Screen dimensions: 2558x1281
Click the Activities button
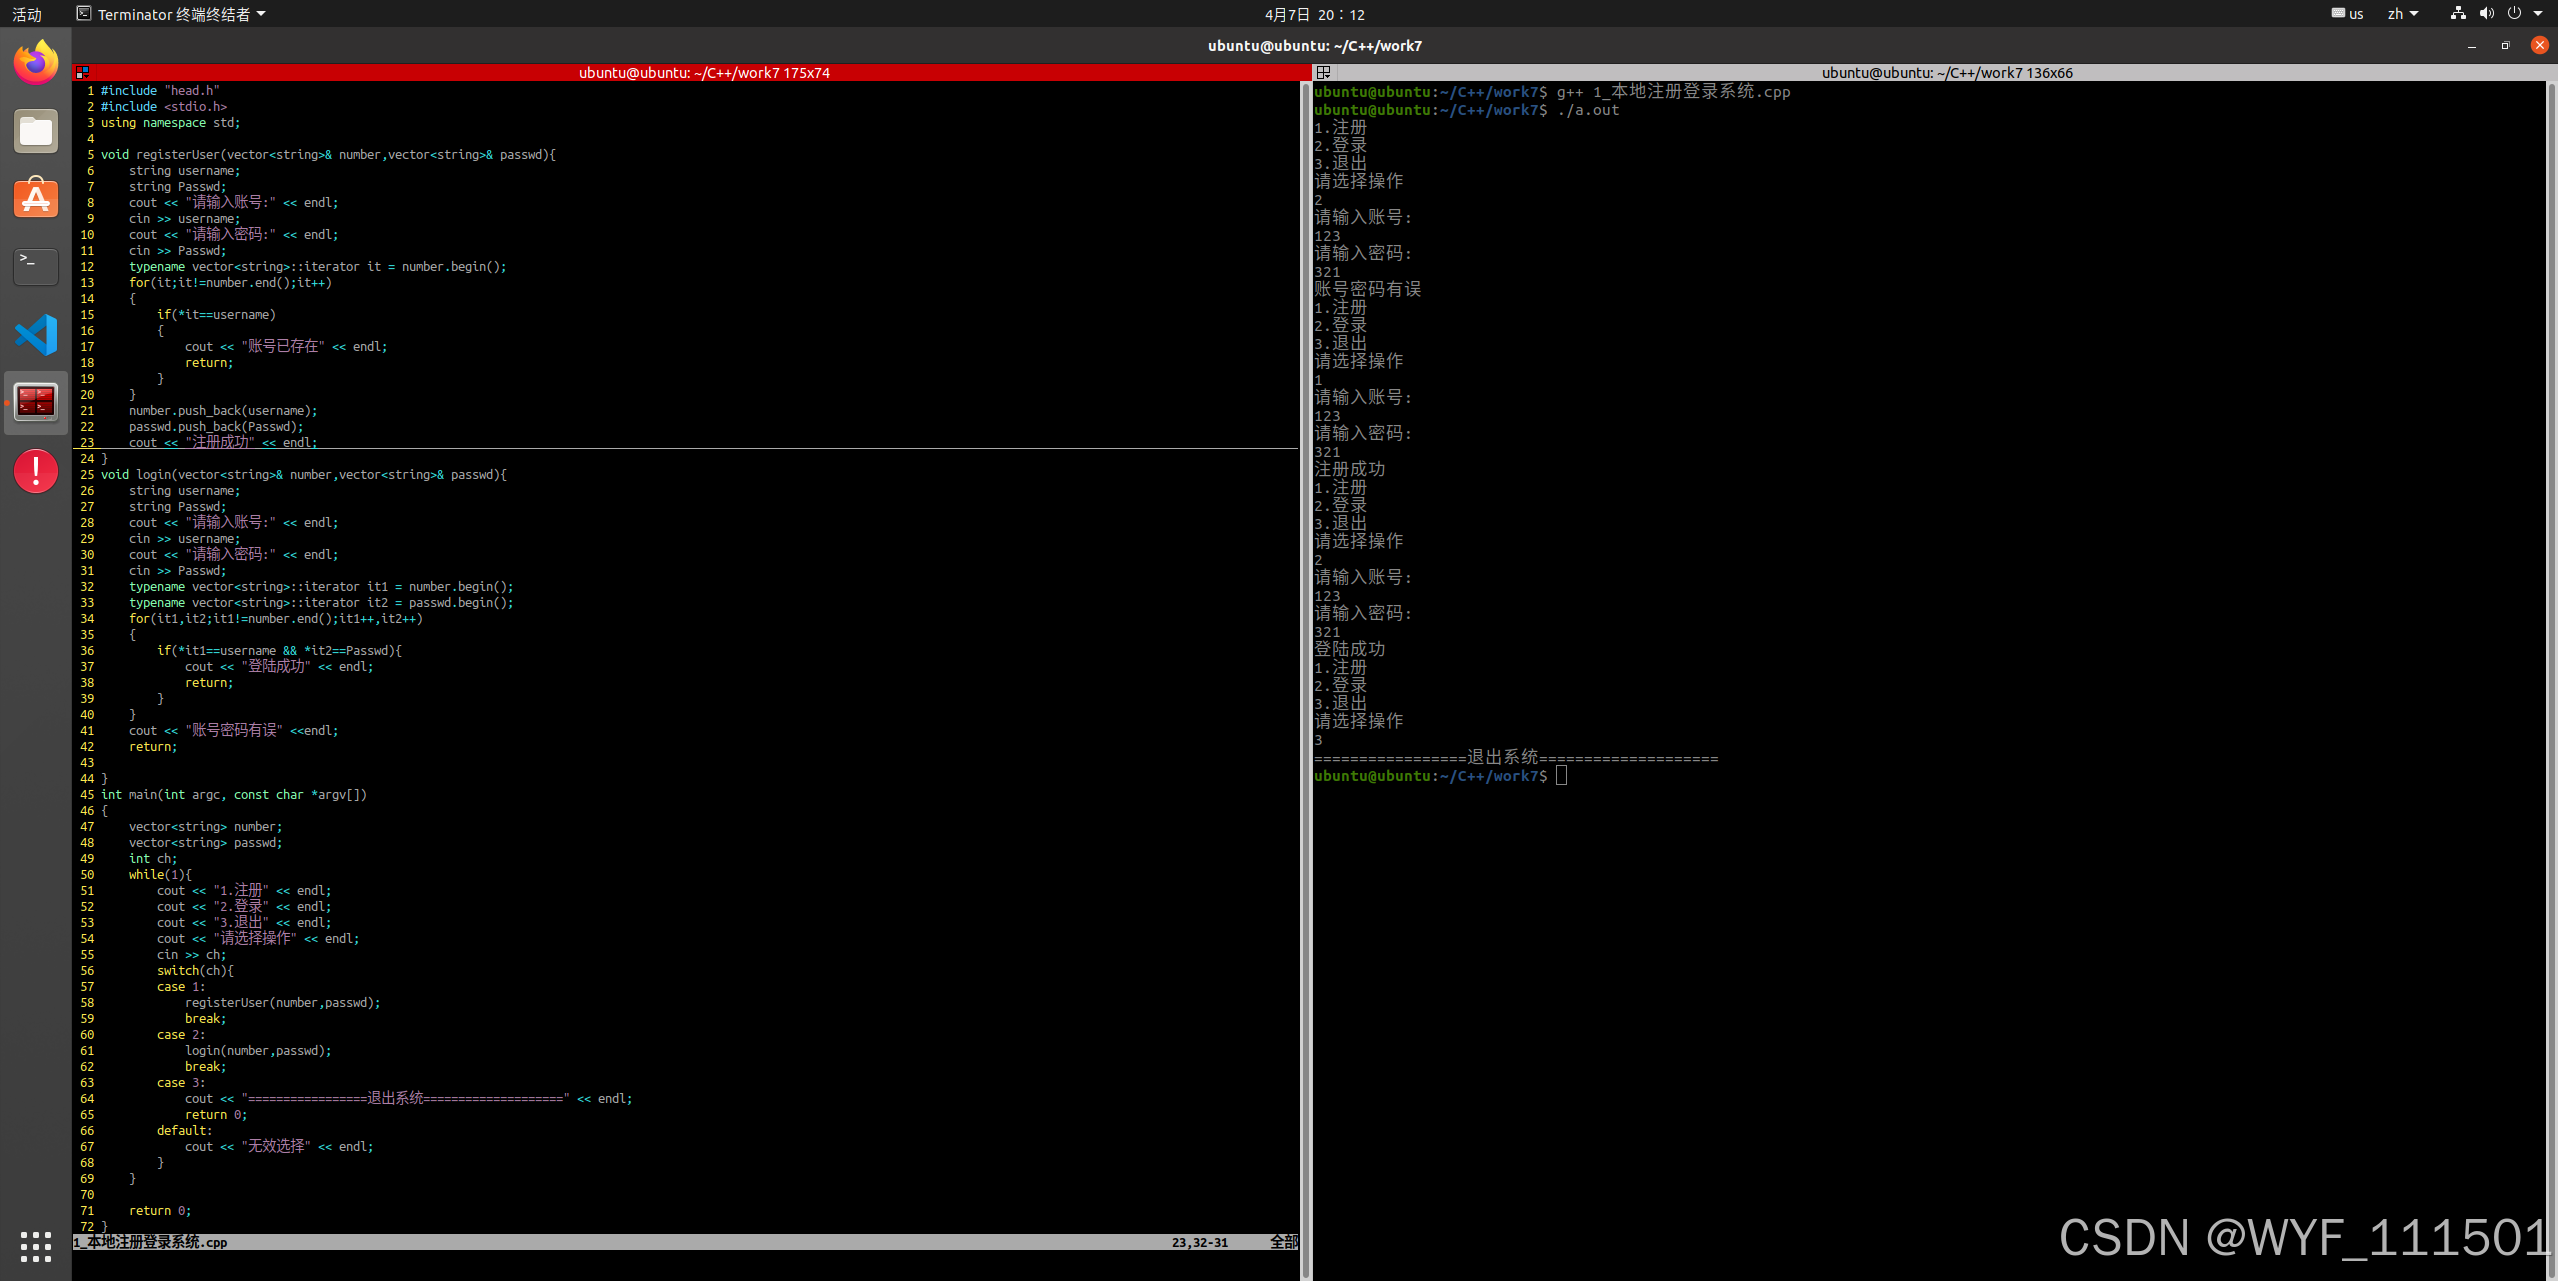[27, 14]
